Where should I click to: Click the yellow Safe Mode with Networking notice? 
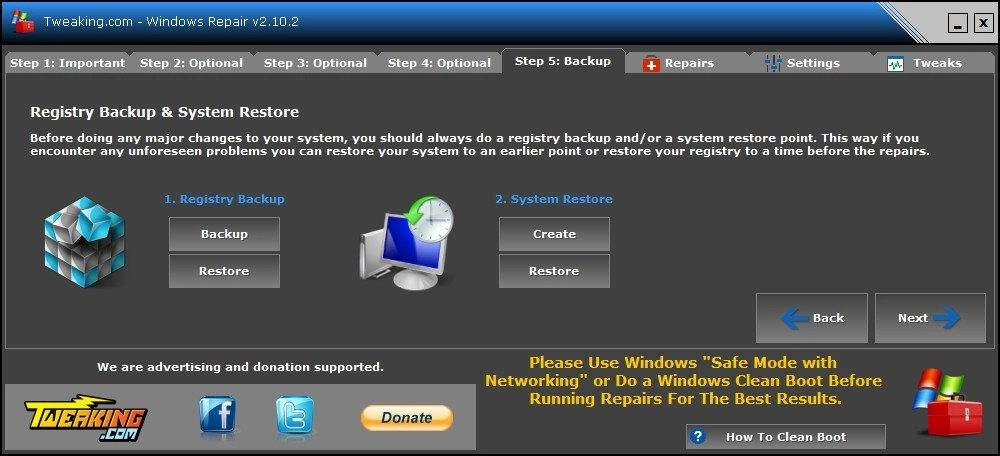click(x=683, y=381)
